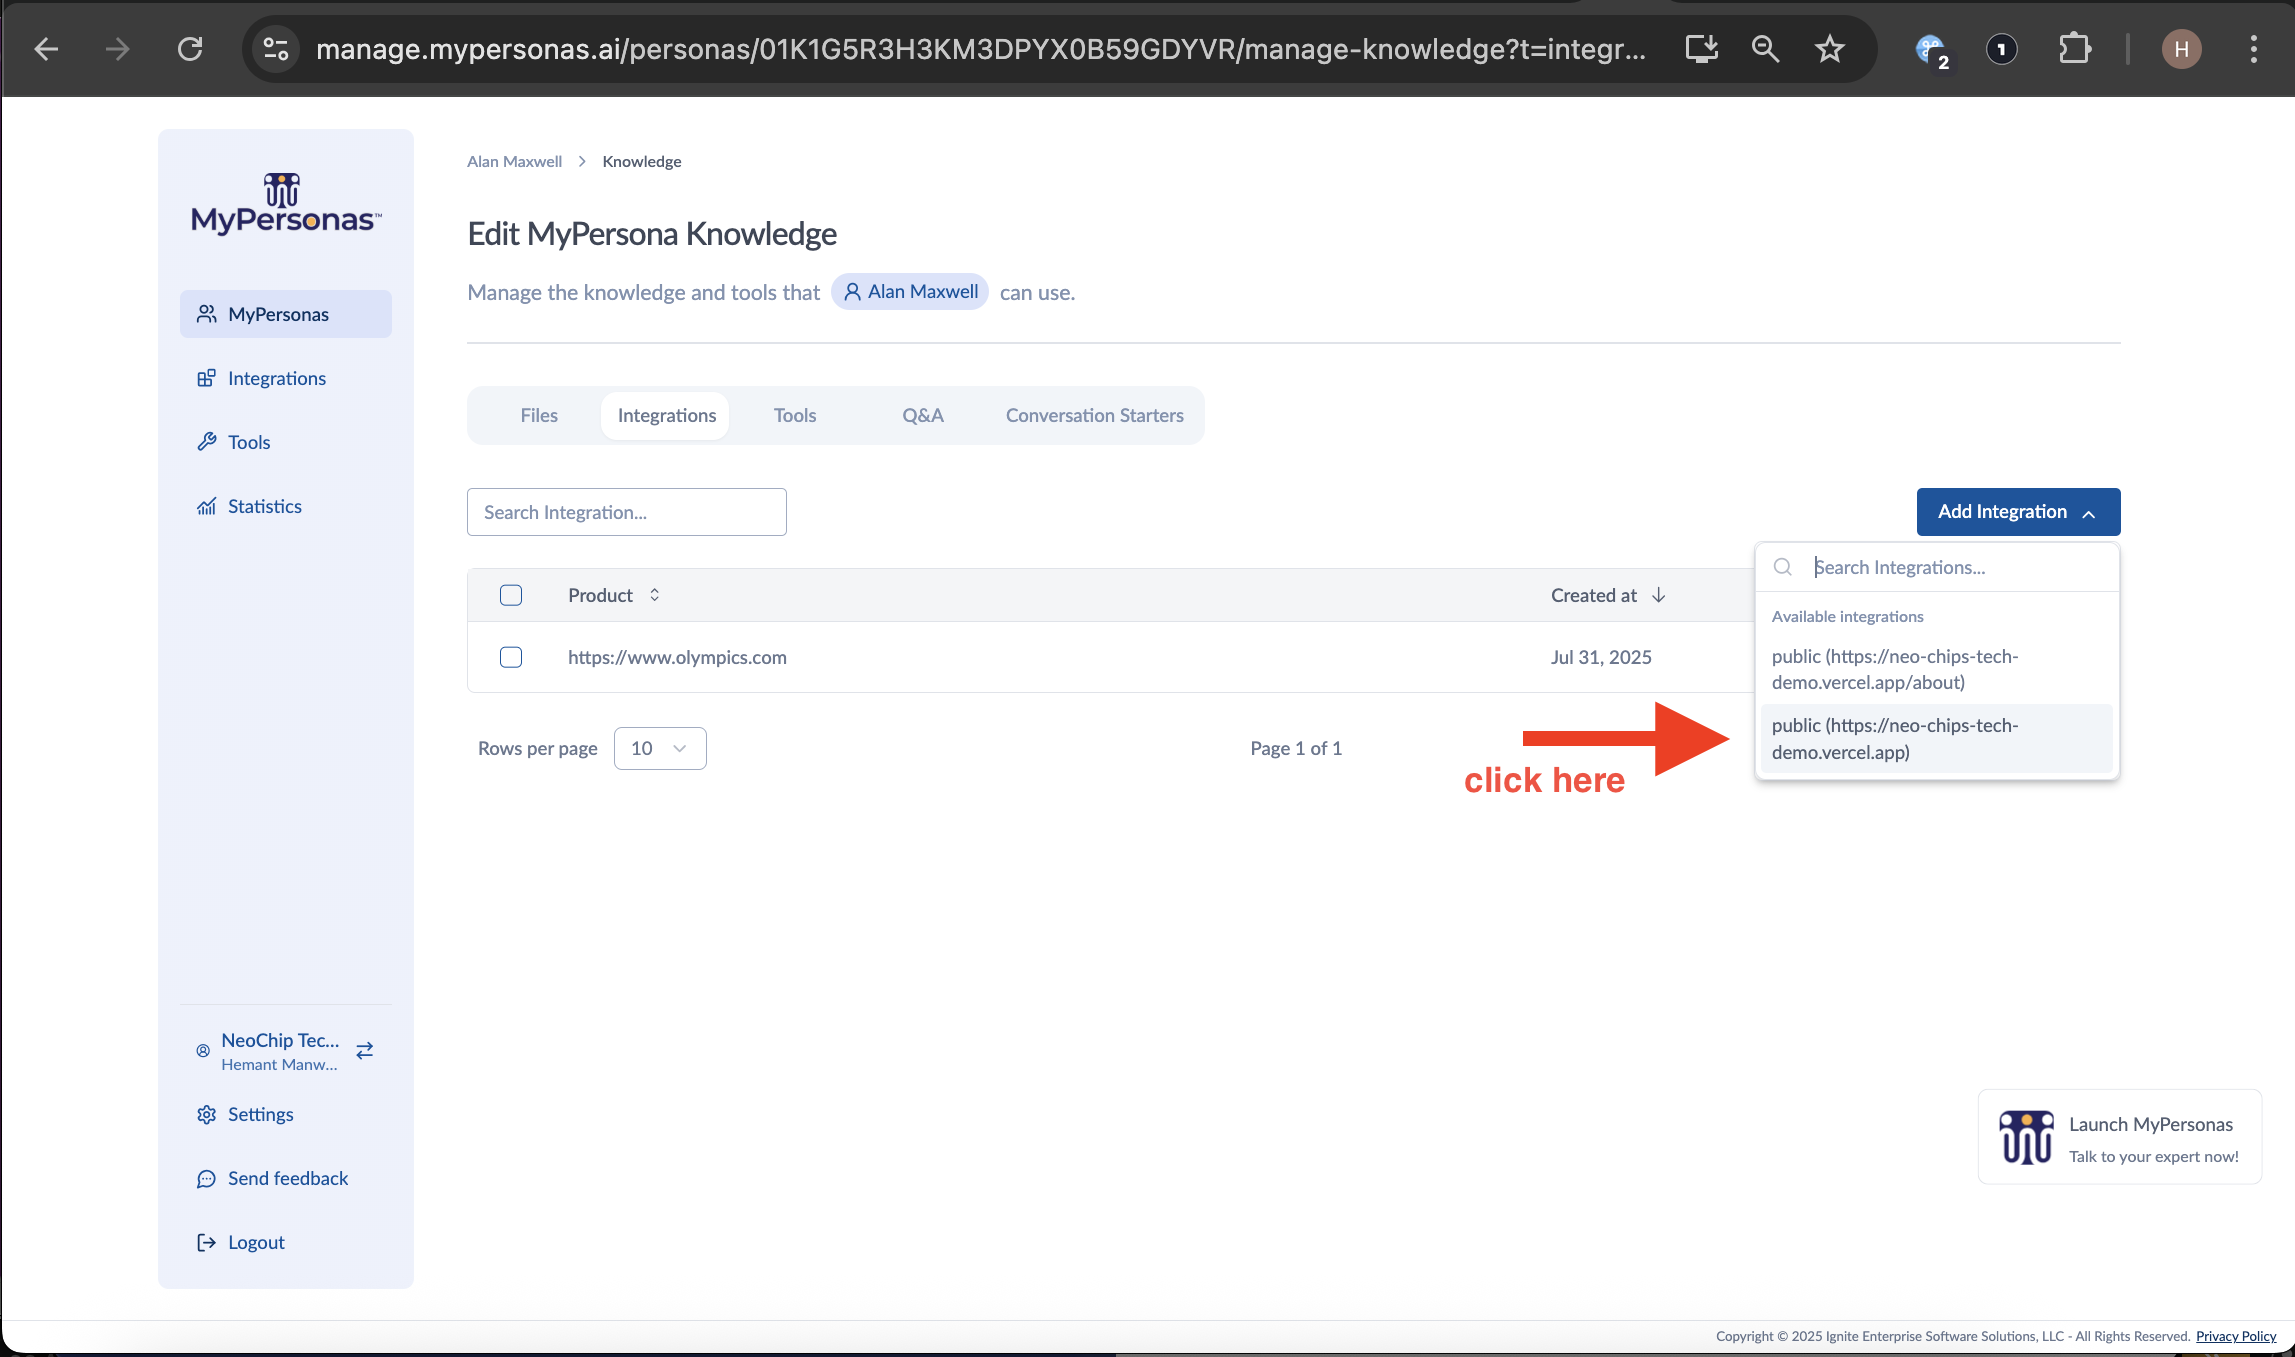Click the browser back arrow
Viewport: 2295px width, 1357px height.
tap(46, 49)
